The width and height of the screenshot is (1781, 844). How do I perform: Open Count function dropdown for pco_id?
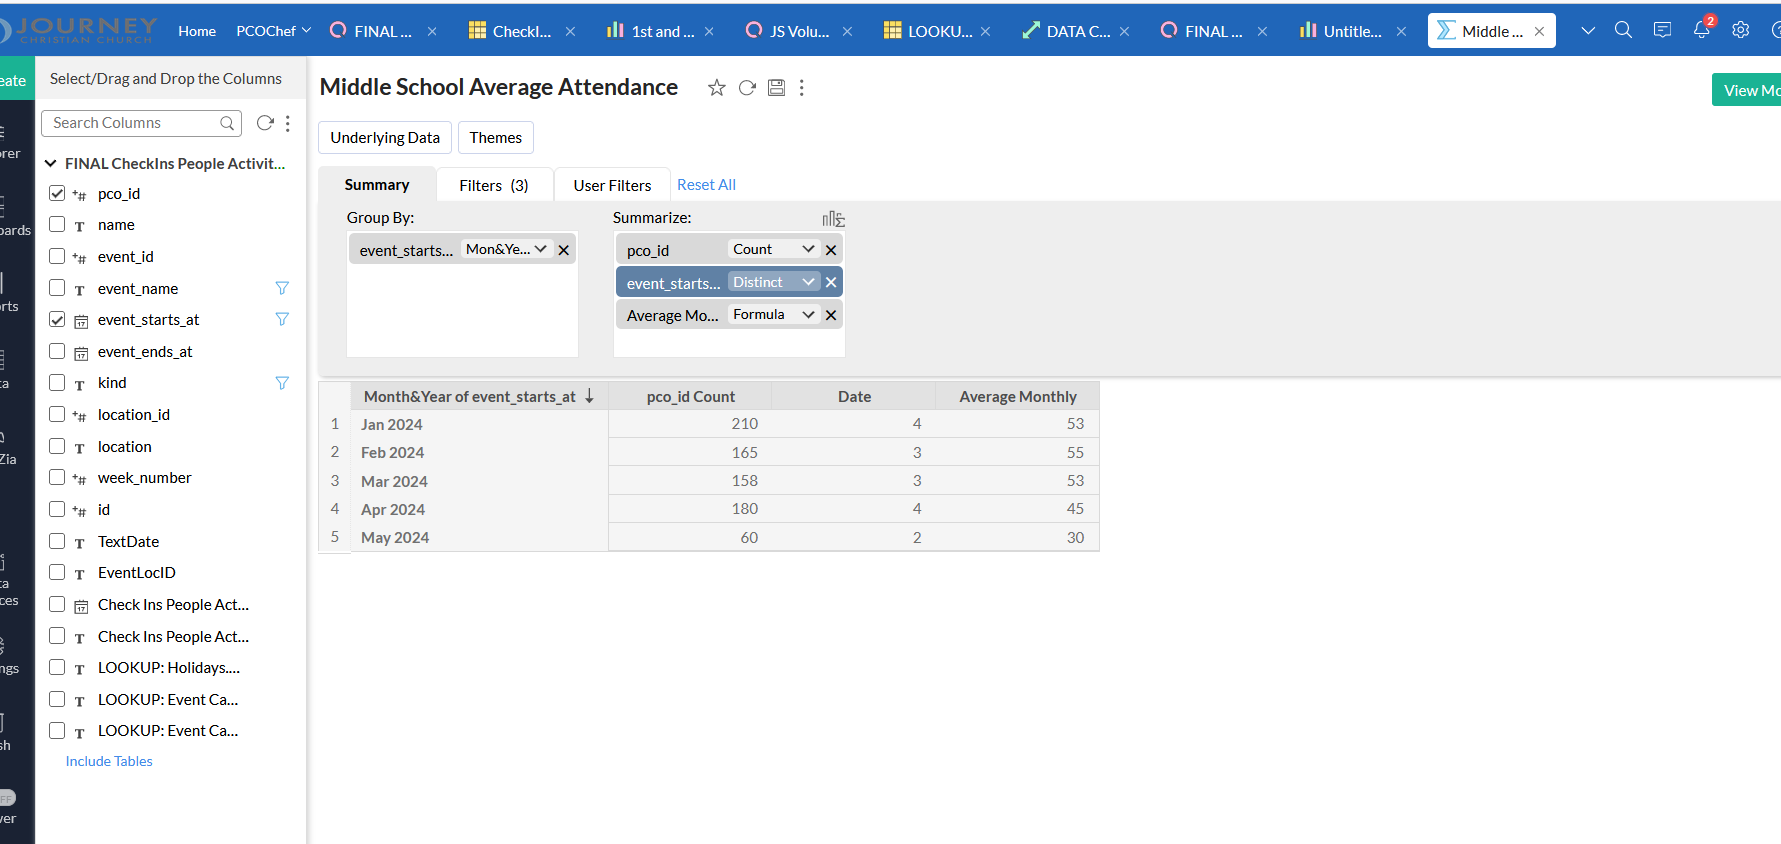coord(774,249)
